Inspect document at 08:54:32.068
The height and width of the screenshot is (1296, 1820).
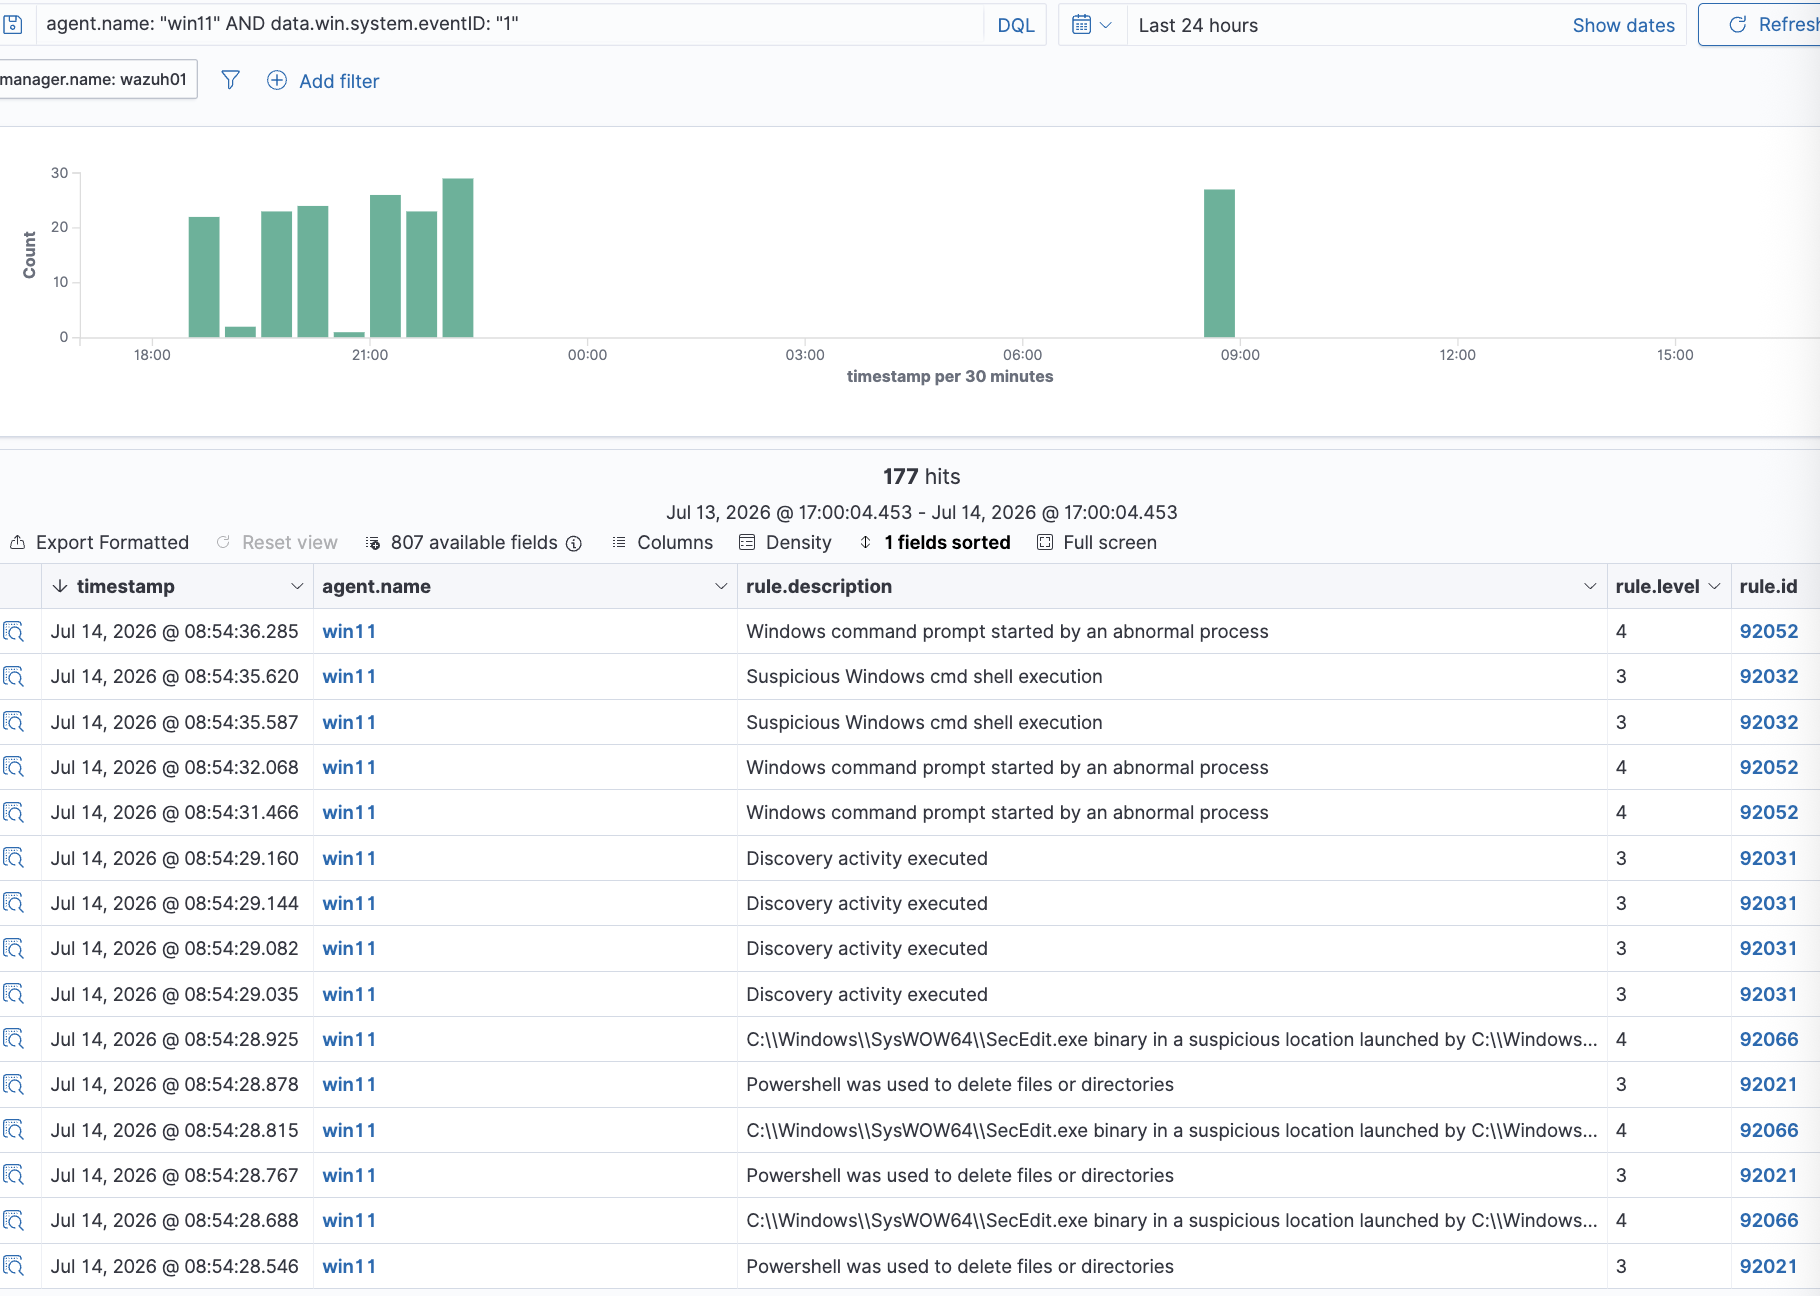tap(13, 767)
